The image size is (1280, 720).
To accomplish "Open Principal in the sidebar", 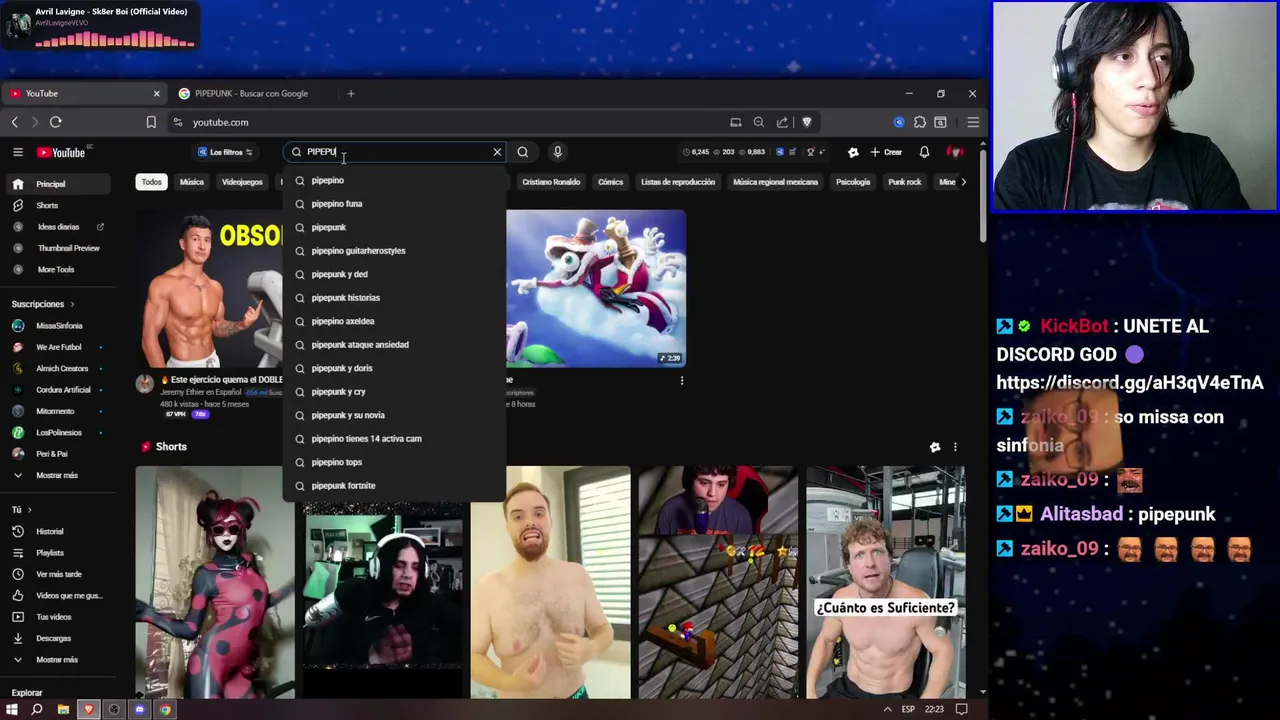I will (x=57, y=184).
